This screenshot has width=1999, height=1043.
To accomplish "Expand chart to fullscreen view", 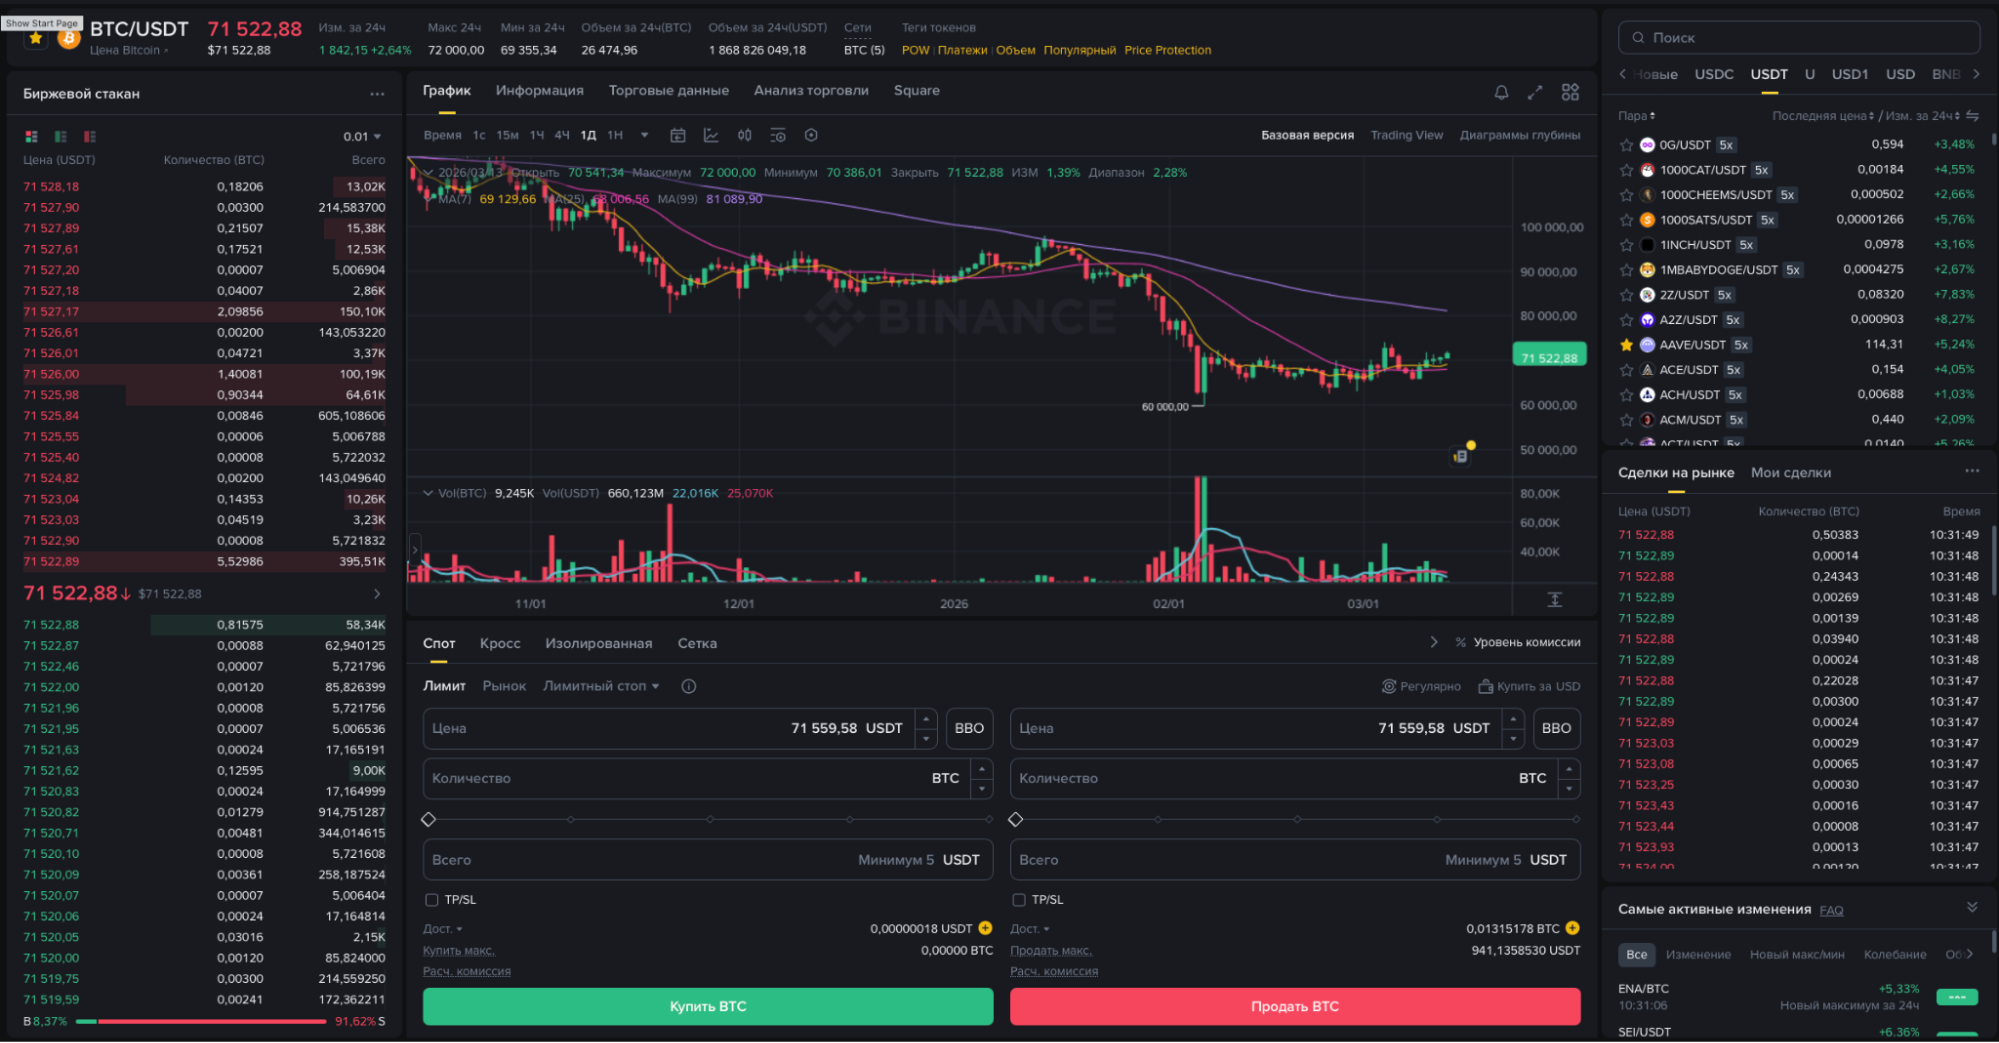I will (x=1535, y=92).
